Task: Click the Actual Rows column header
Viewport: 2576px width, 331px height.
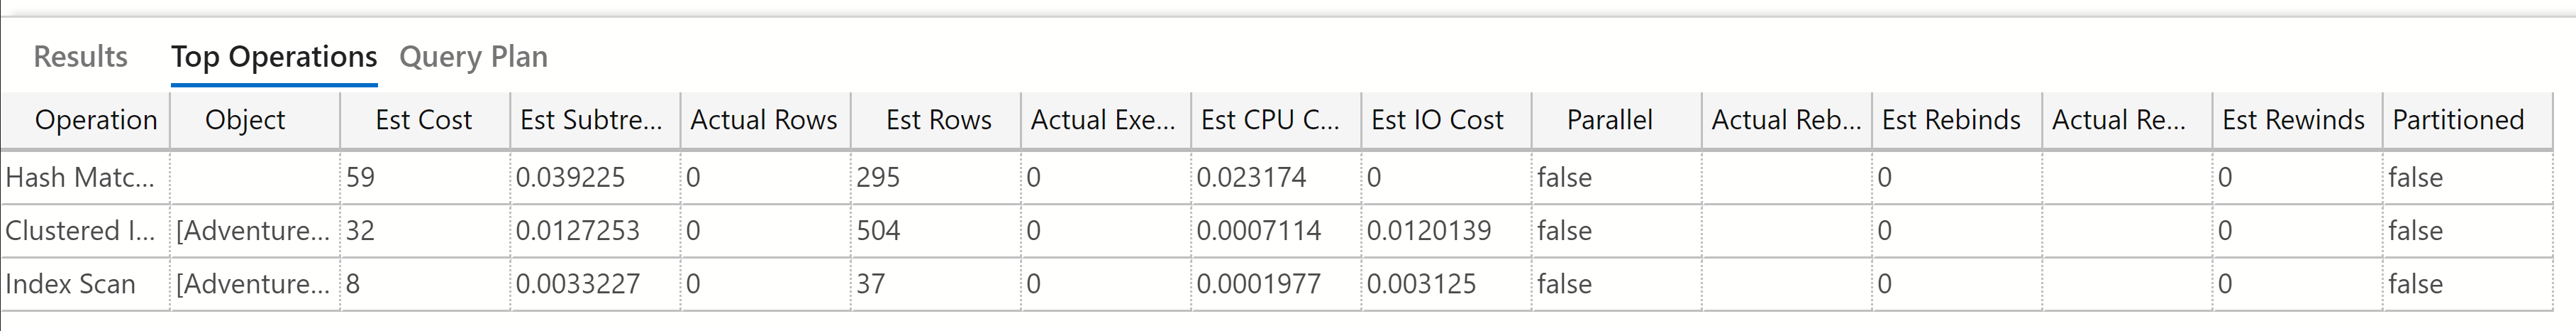Action: (764, 120)
